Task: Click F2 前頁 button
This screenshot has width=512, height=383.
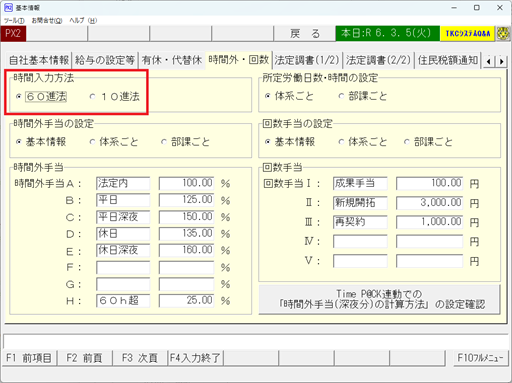Action: click(84, 358)
